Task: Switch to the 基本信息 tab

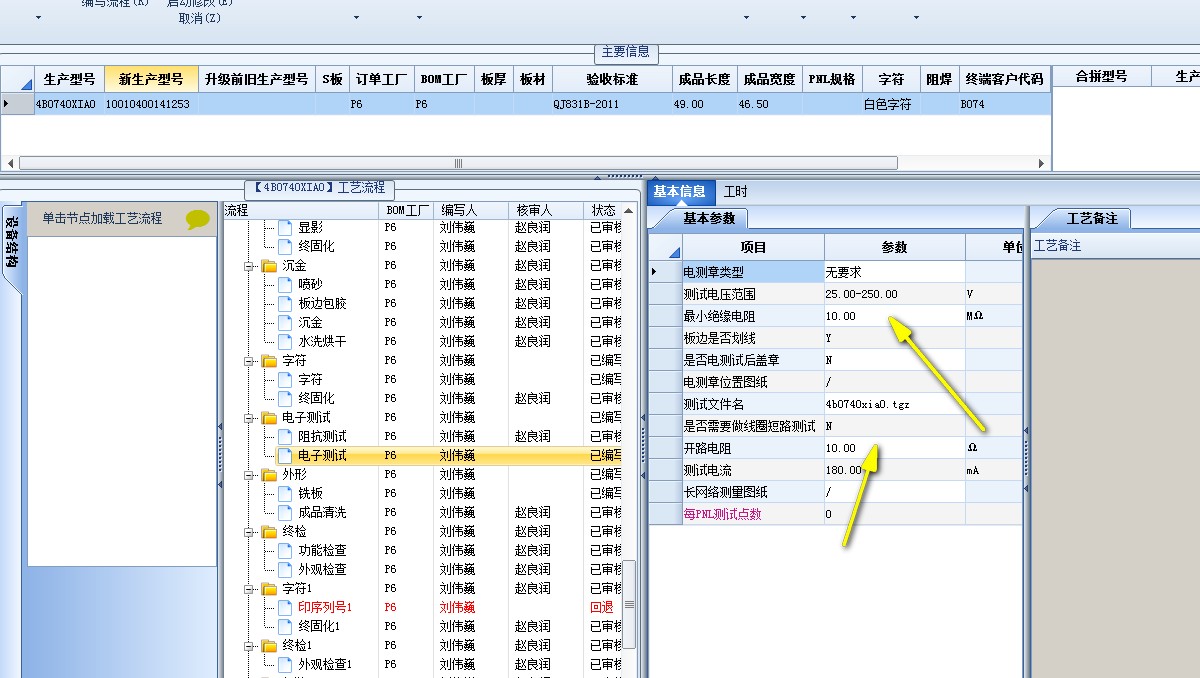Action: 680,192
